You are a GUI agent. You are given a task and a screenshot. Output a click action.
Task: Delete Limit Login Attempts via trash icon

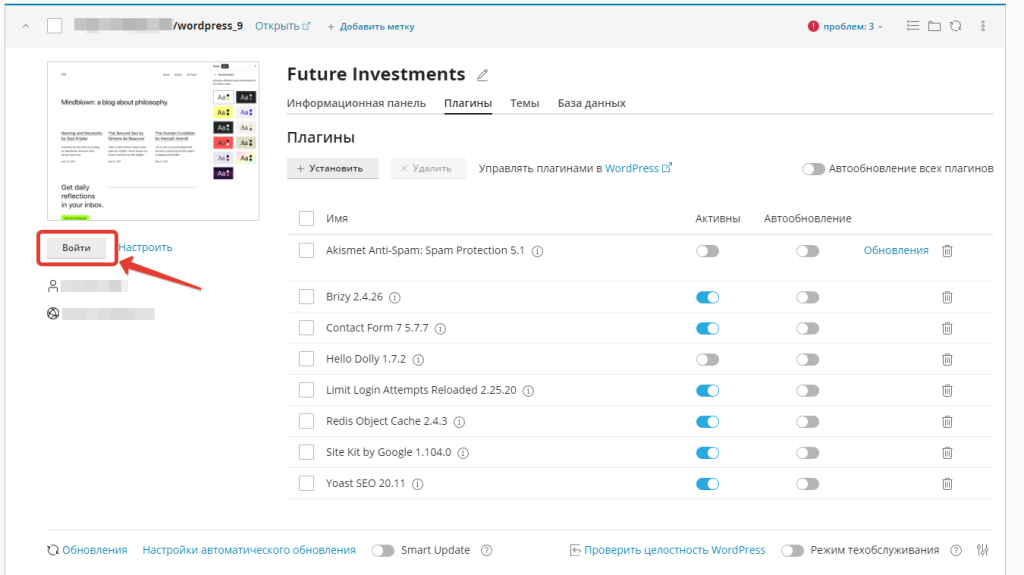948,391
